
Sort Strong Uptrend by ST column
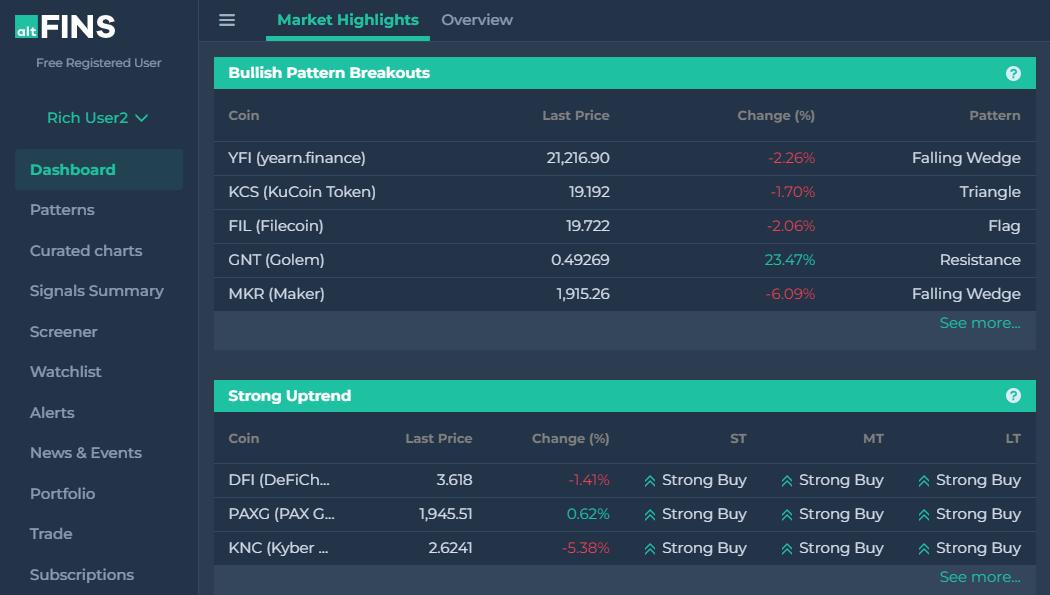tap(738, 439)
